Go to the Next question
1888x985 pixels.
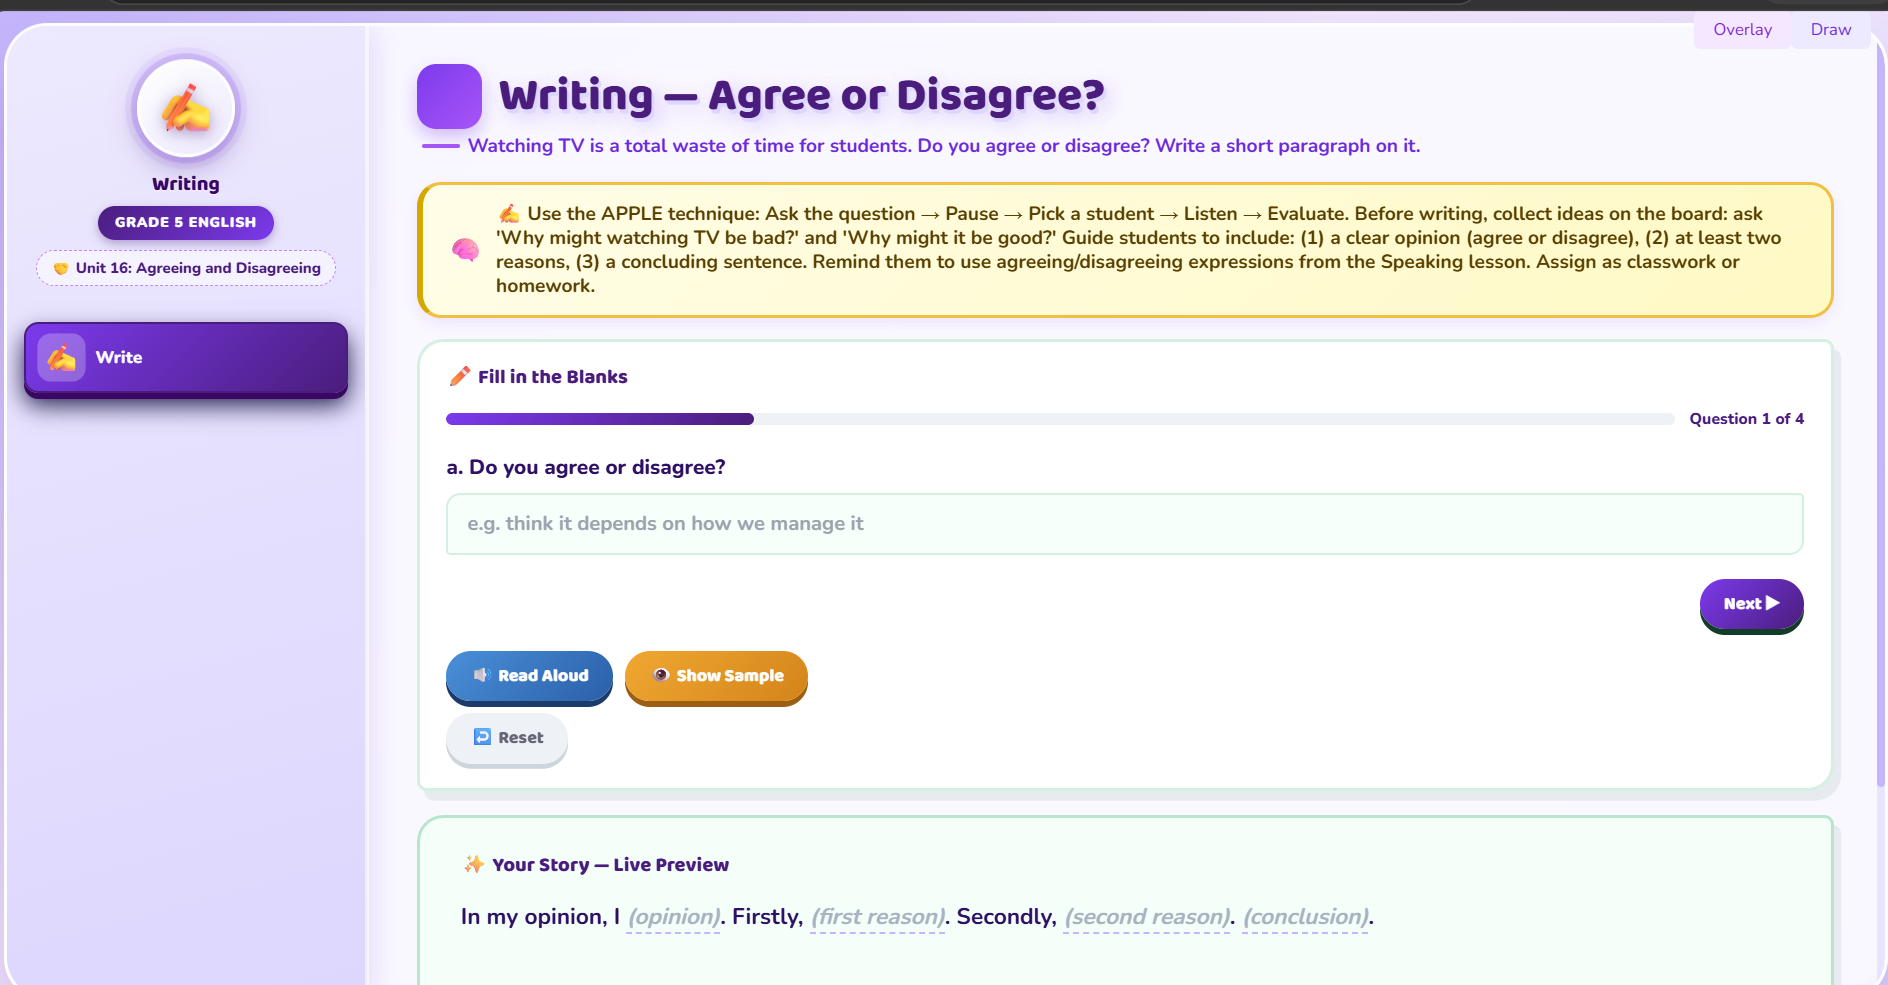(x=1751, y=604)
